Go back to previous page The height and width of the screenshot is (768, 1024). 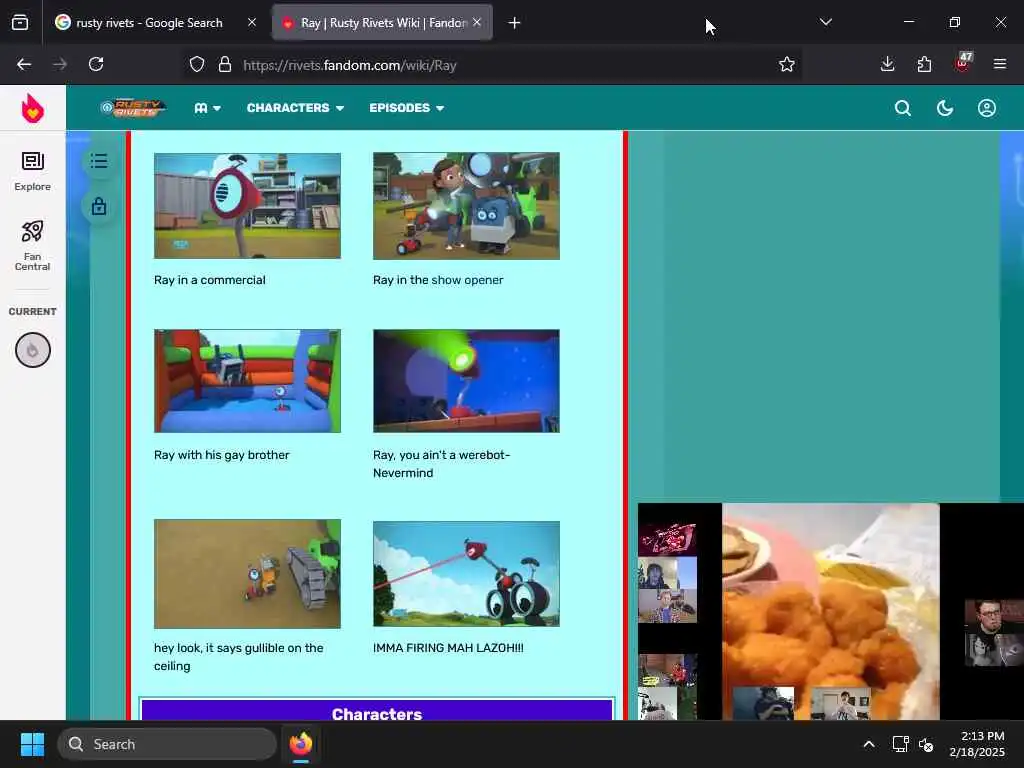[24, 64]
